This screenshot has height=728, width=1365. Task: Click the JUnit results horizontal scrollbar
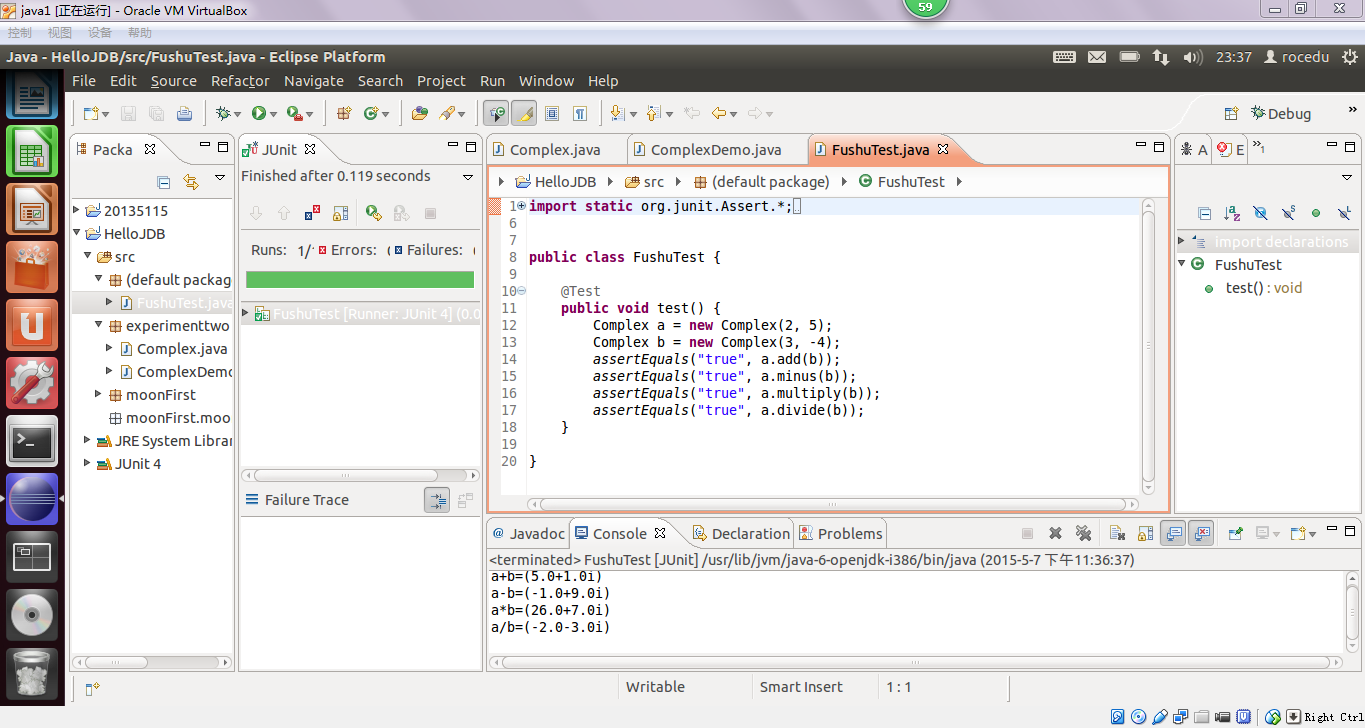pyautogui.click(x=360, y=476)
